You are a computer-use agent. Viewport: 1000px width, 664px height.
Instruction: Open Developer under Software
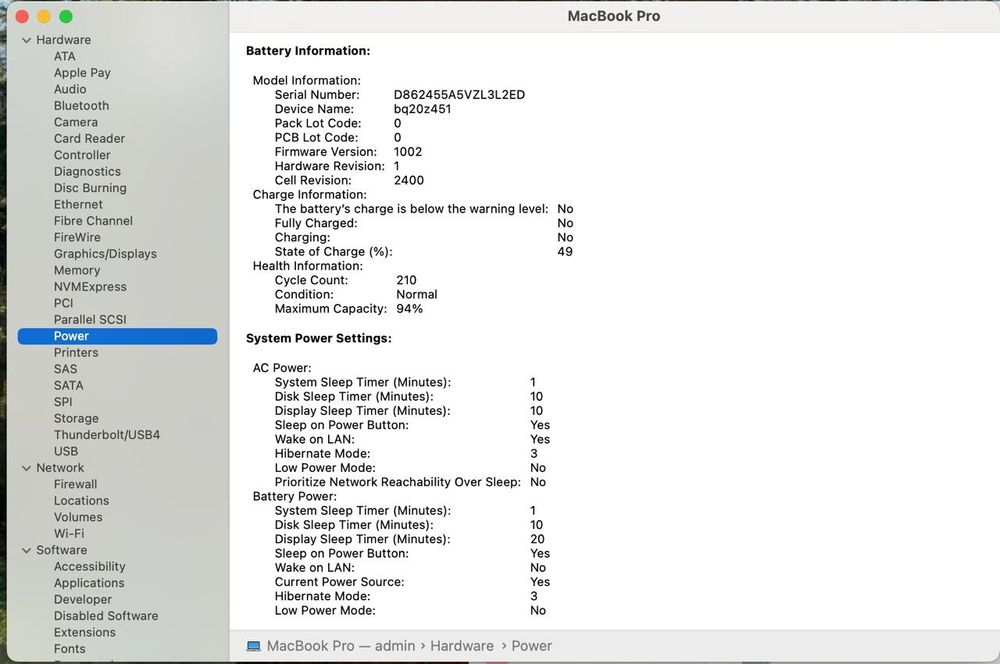[x=82, y=600]
